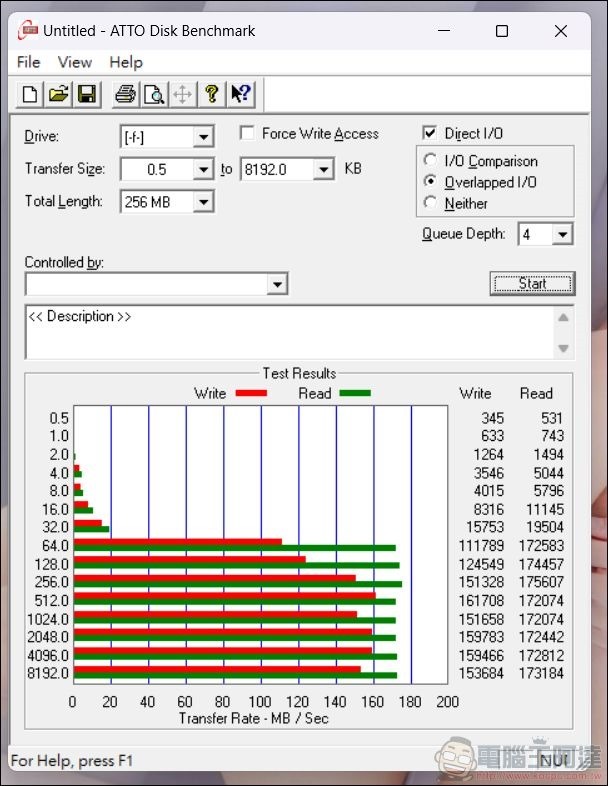Click the write value 161708
Screen dimensions: 608x786
(481, 600)
